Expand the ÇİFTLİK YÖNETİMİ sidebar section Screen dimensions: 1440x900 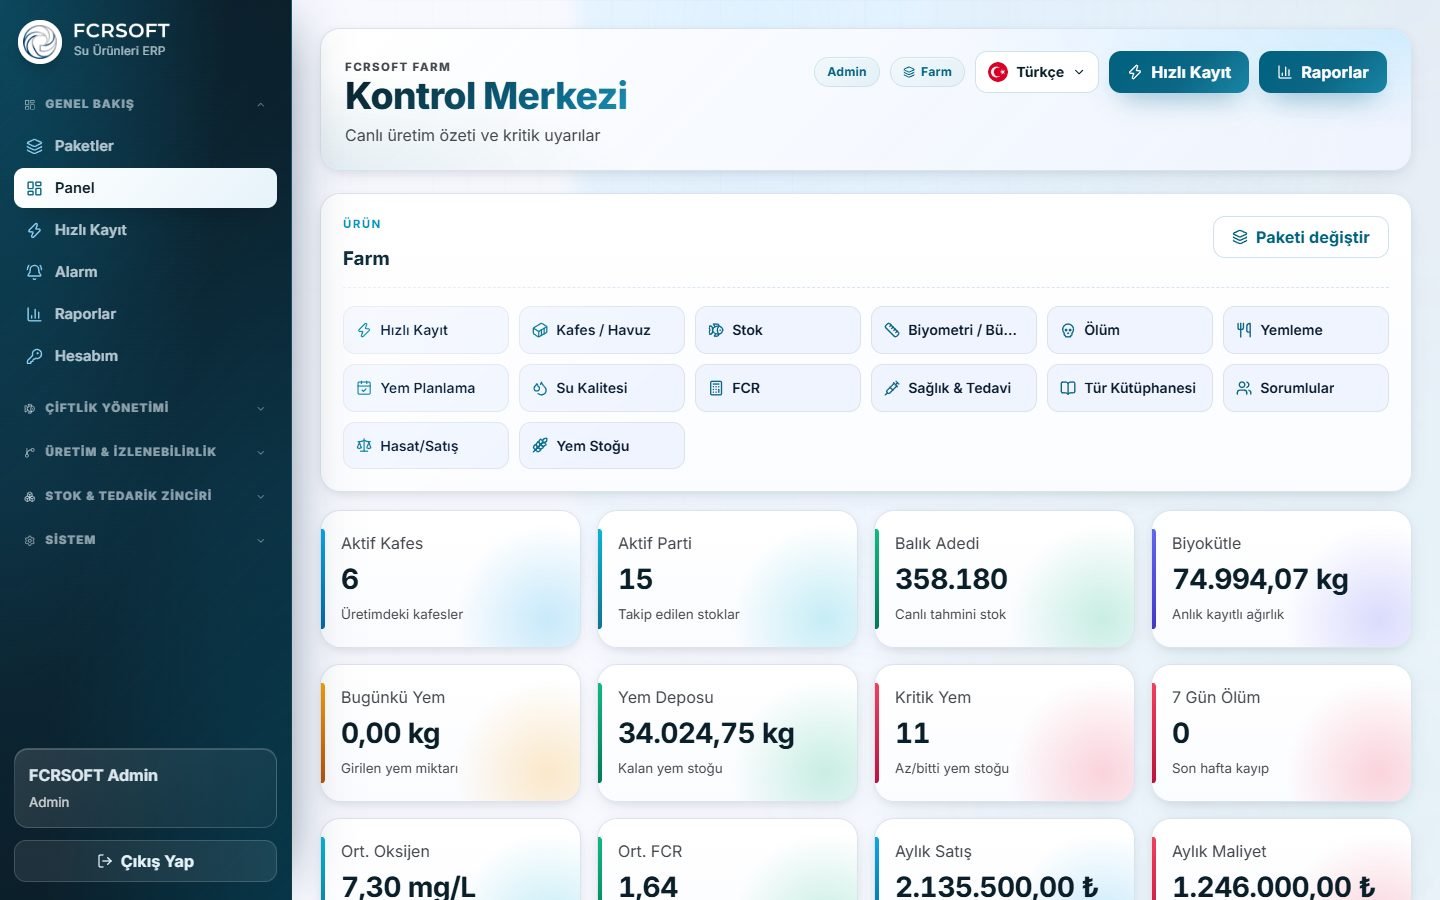click(145, 408)
